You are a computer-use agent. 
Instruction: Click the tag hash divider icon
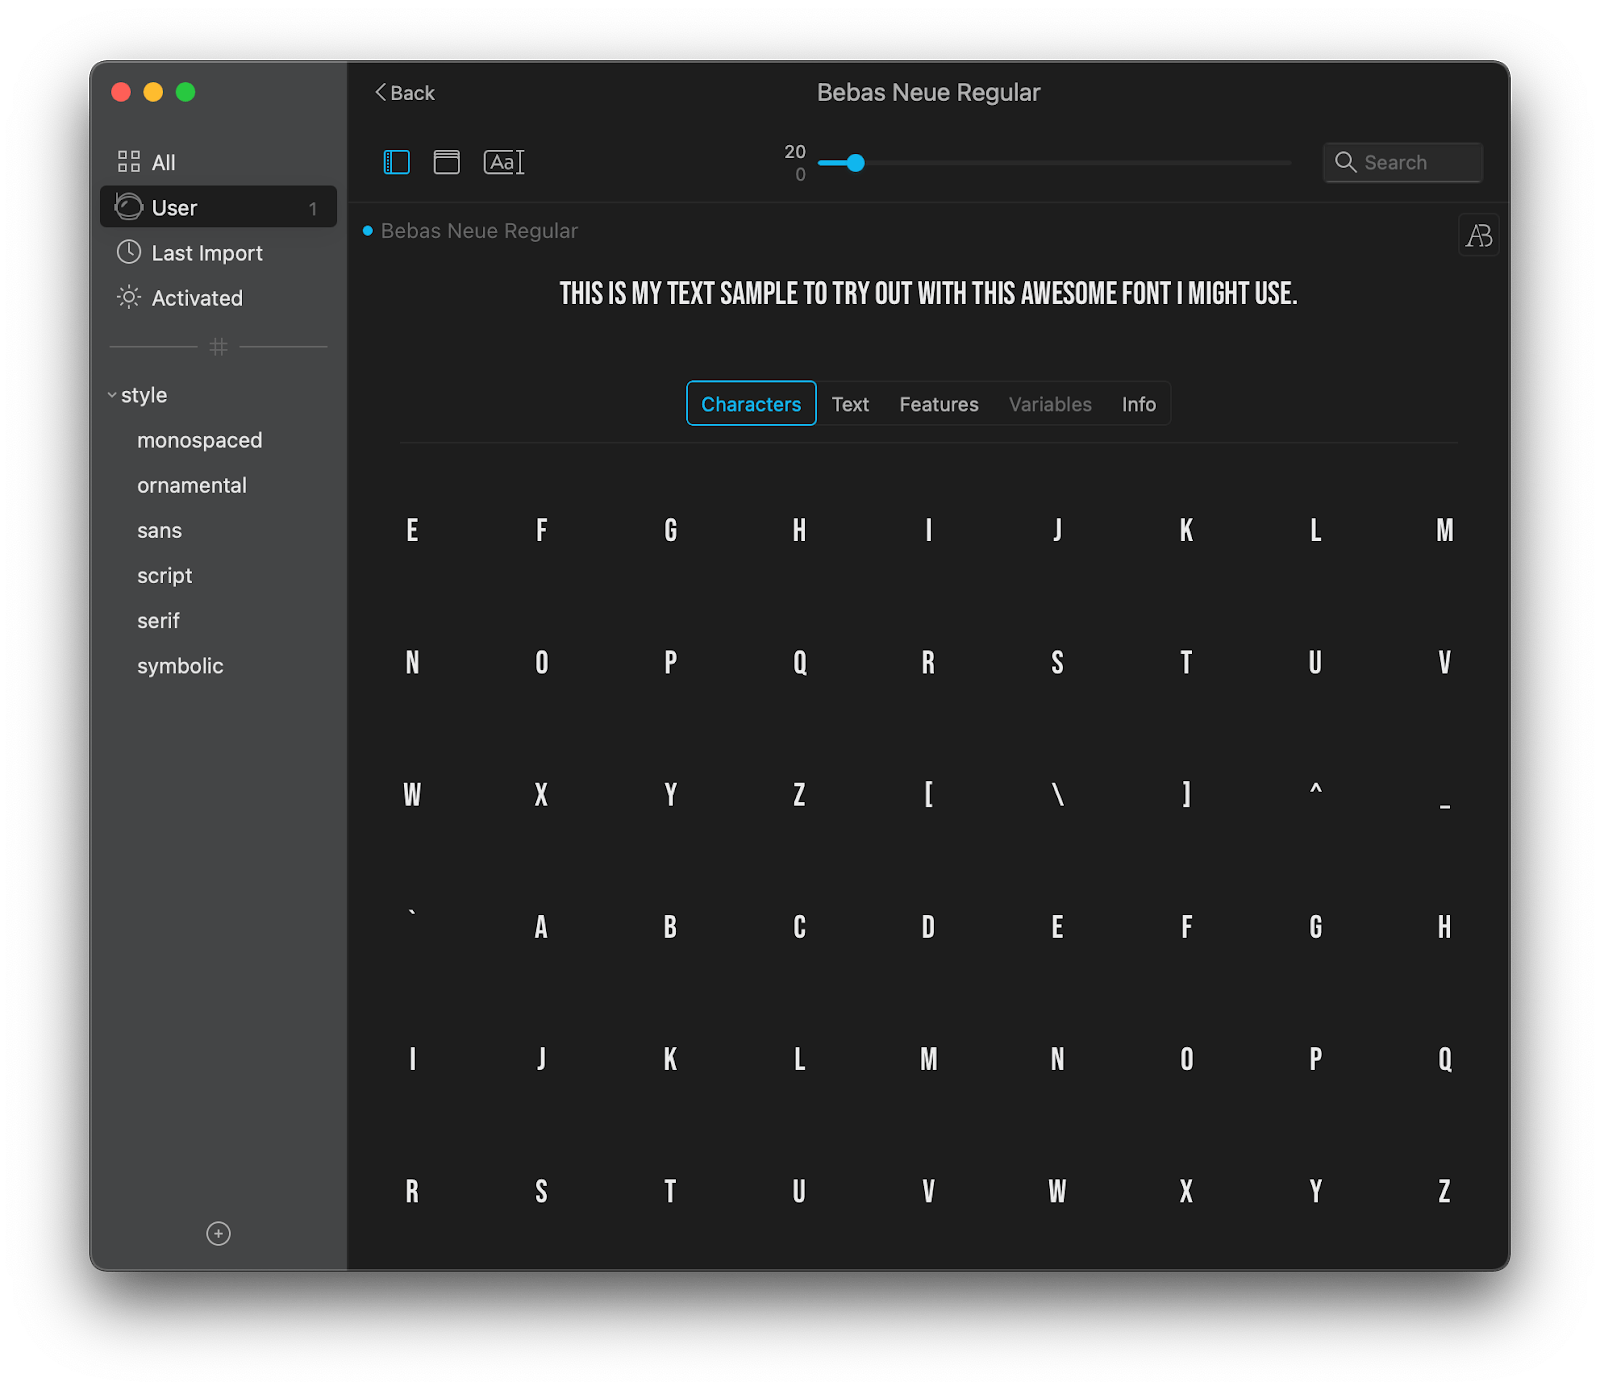click(x=219, y=347)
